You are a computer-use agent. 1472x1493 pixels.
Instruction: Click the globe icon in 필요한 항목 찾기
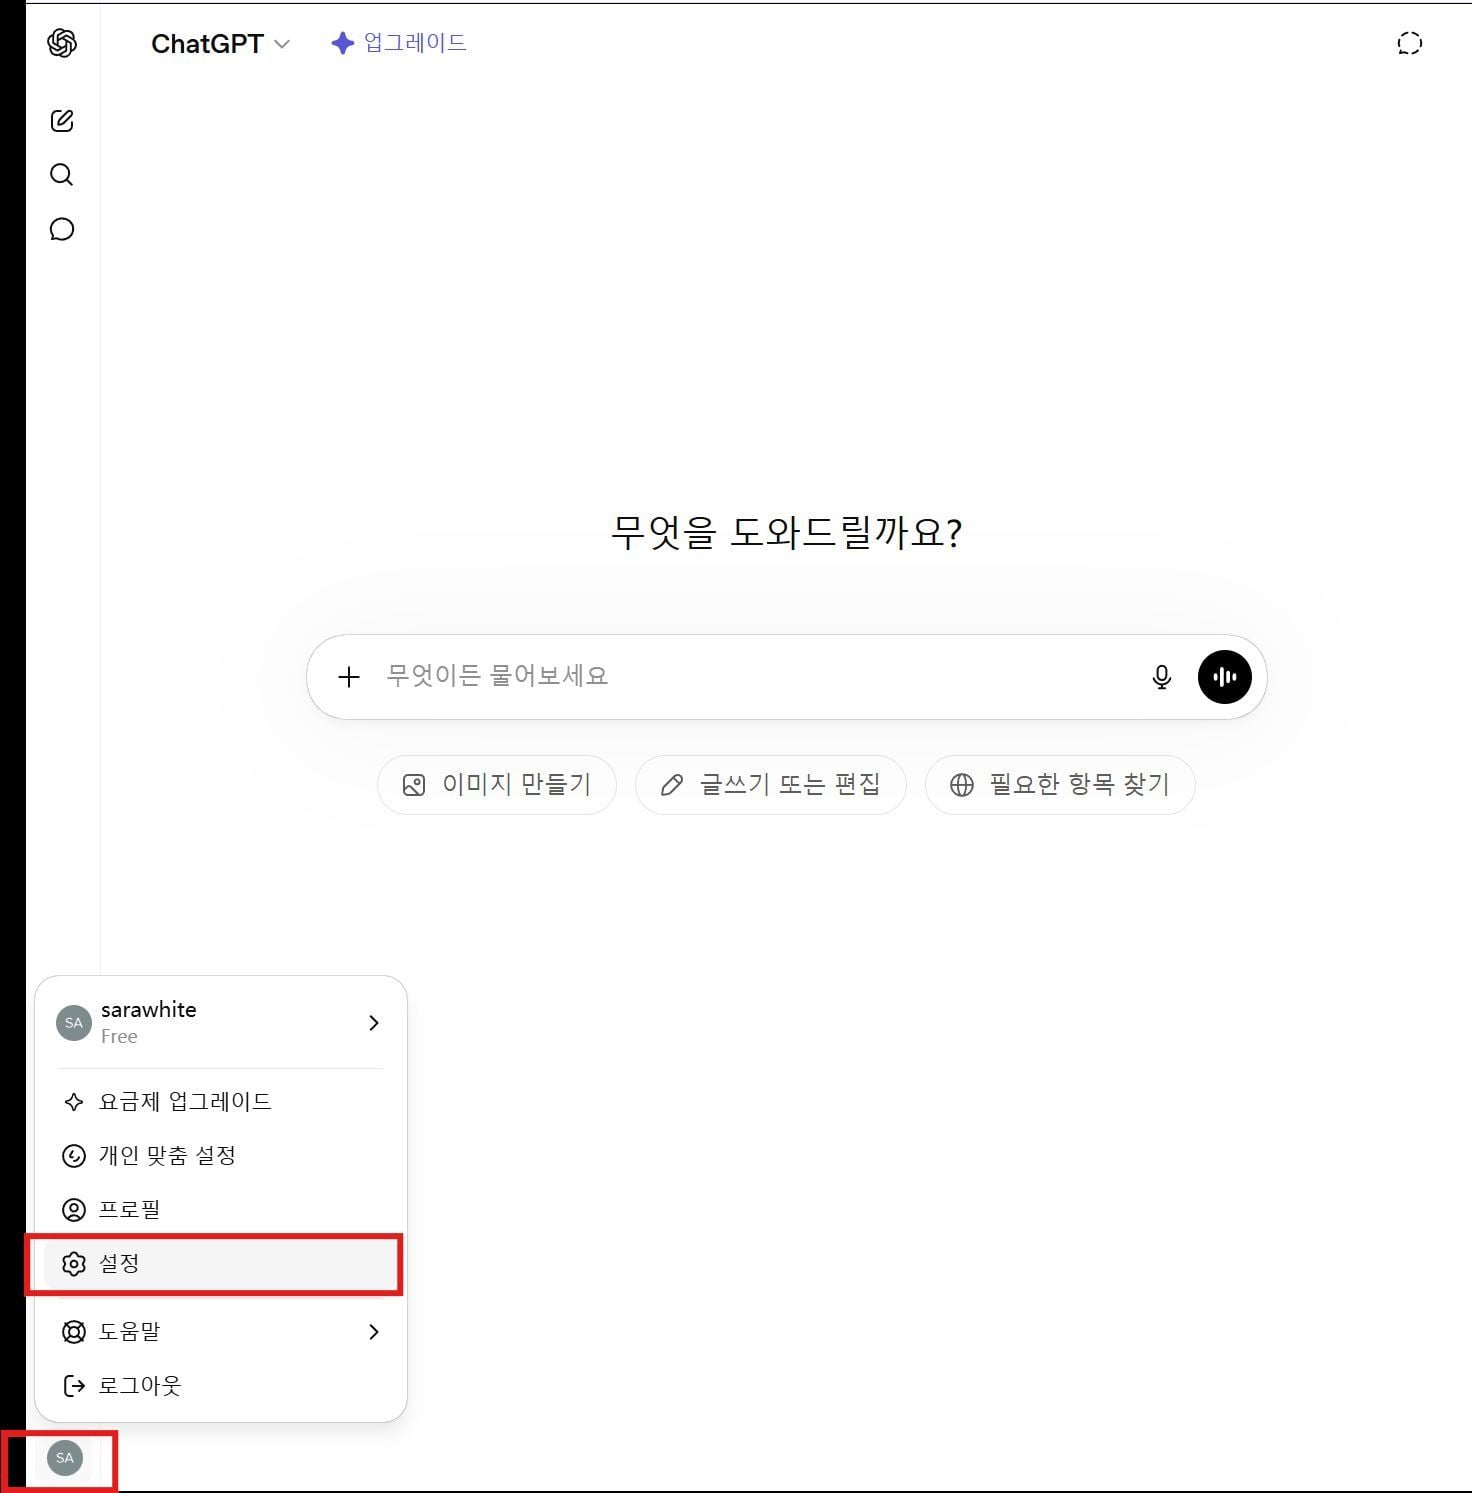pyautogui.click(x=962, y=785)
